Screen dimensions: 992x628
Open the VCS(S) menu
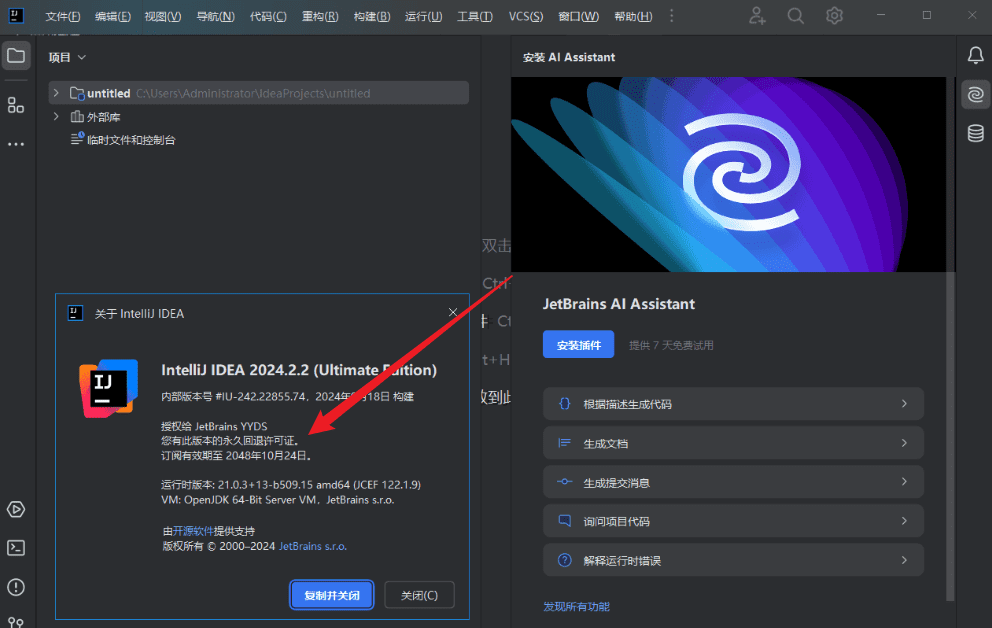coord(526,16)
